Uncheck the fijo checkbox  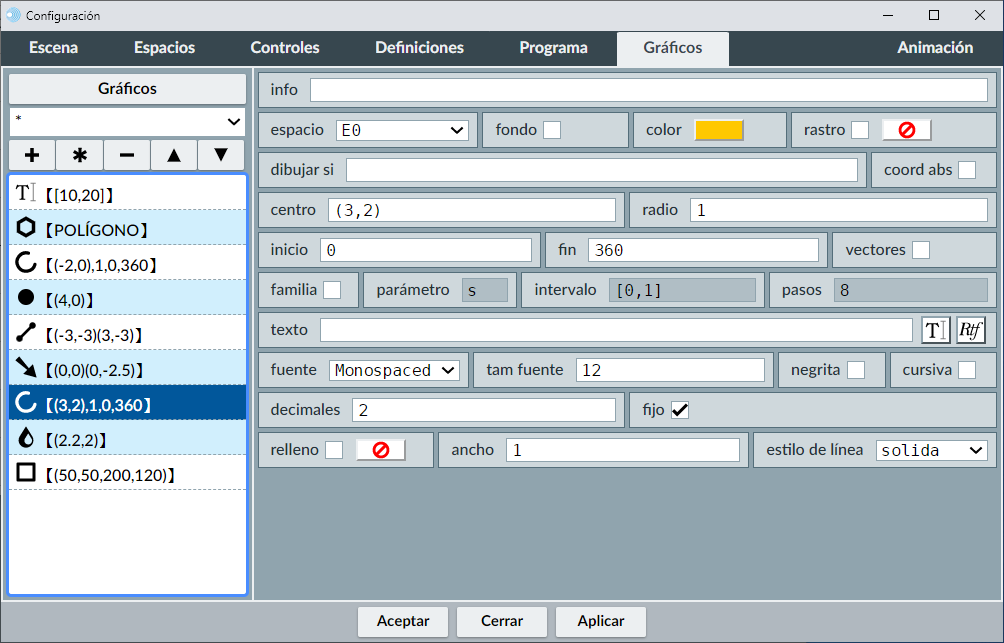click(680, 410)
